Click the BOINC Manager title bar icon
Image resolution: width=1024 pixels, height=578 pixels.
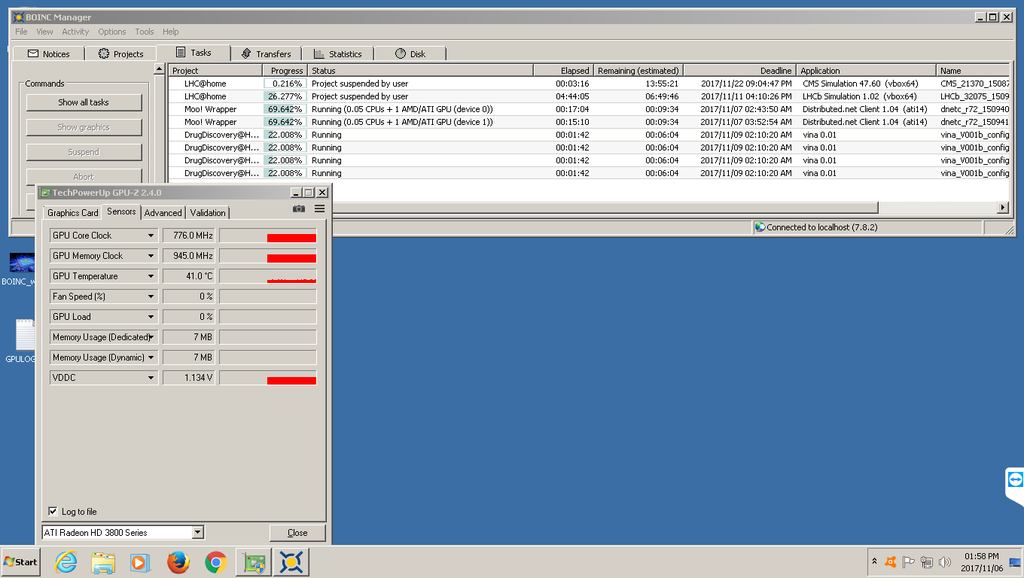[18, 17]
